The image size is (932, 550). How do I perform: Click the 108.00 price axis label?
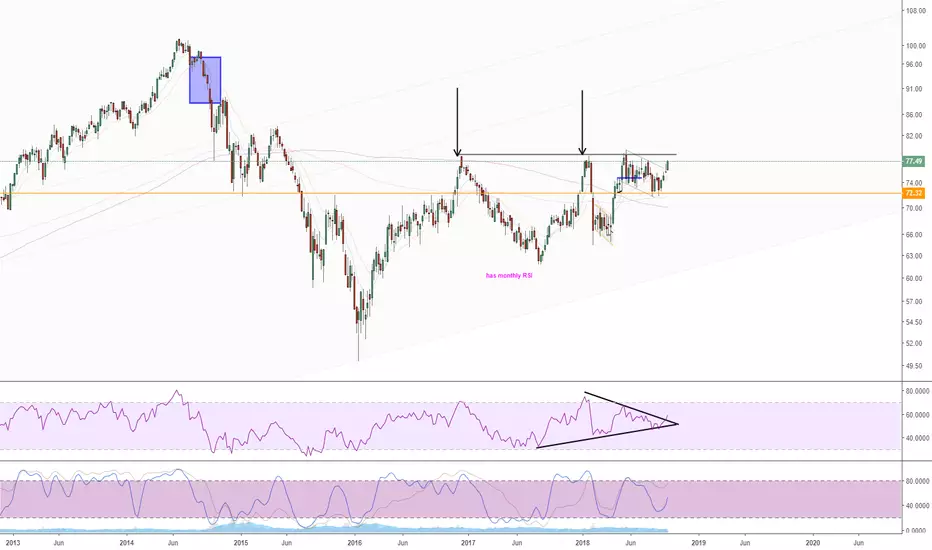click(x=915, y=11)
